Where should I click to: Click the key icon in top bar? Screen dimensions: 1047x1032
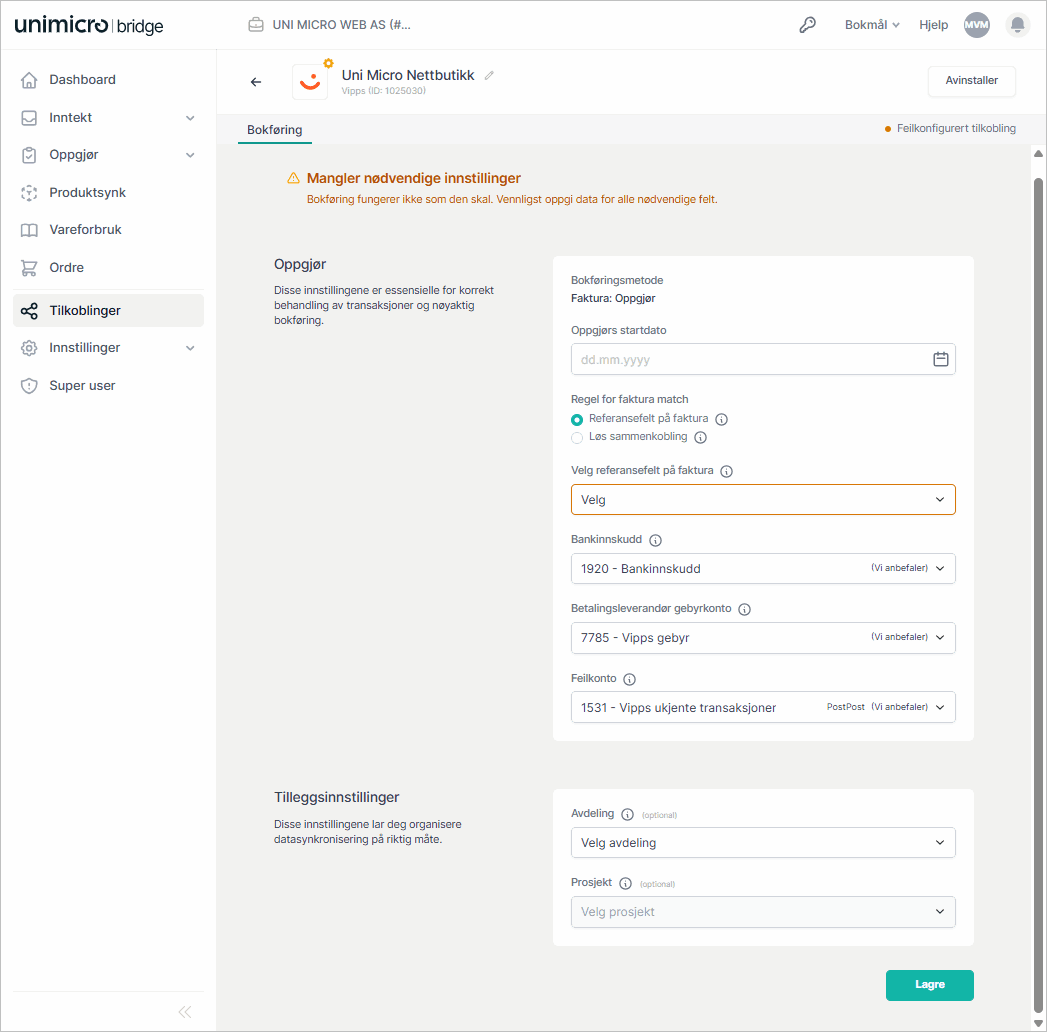tap(807, 25)
